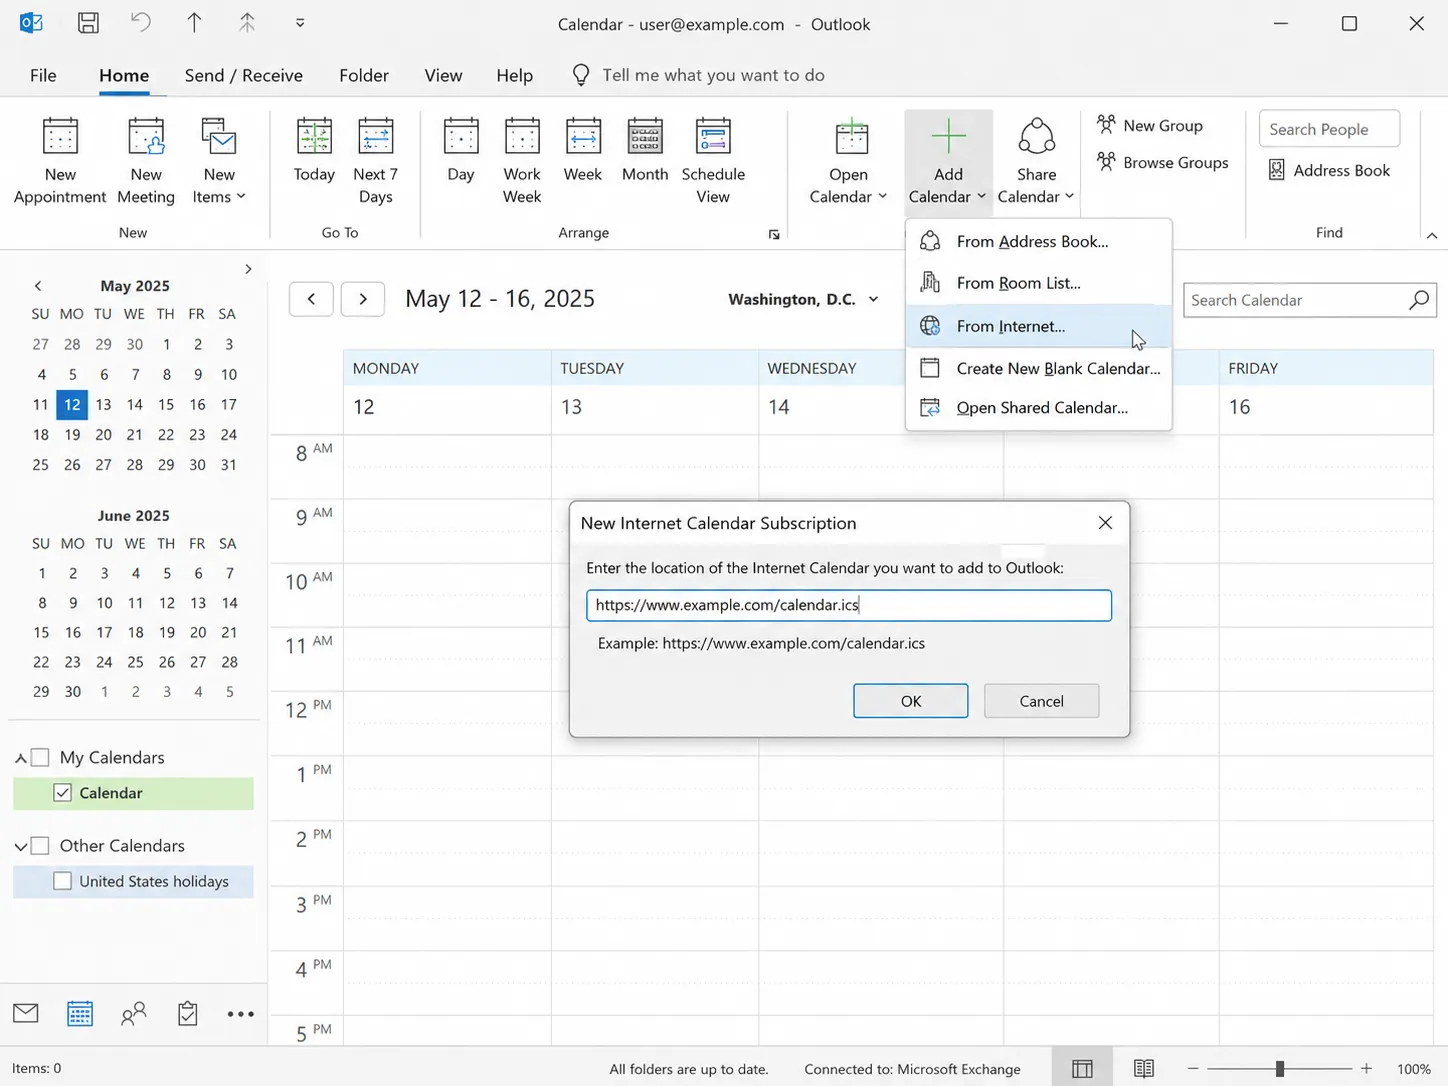Image resolution: width=1448 pixels, height=1086 pixels.
Task: Select May 20 in the date navigator
Action: (x=103, y=435)
